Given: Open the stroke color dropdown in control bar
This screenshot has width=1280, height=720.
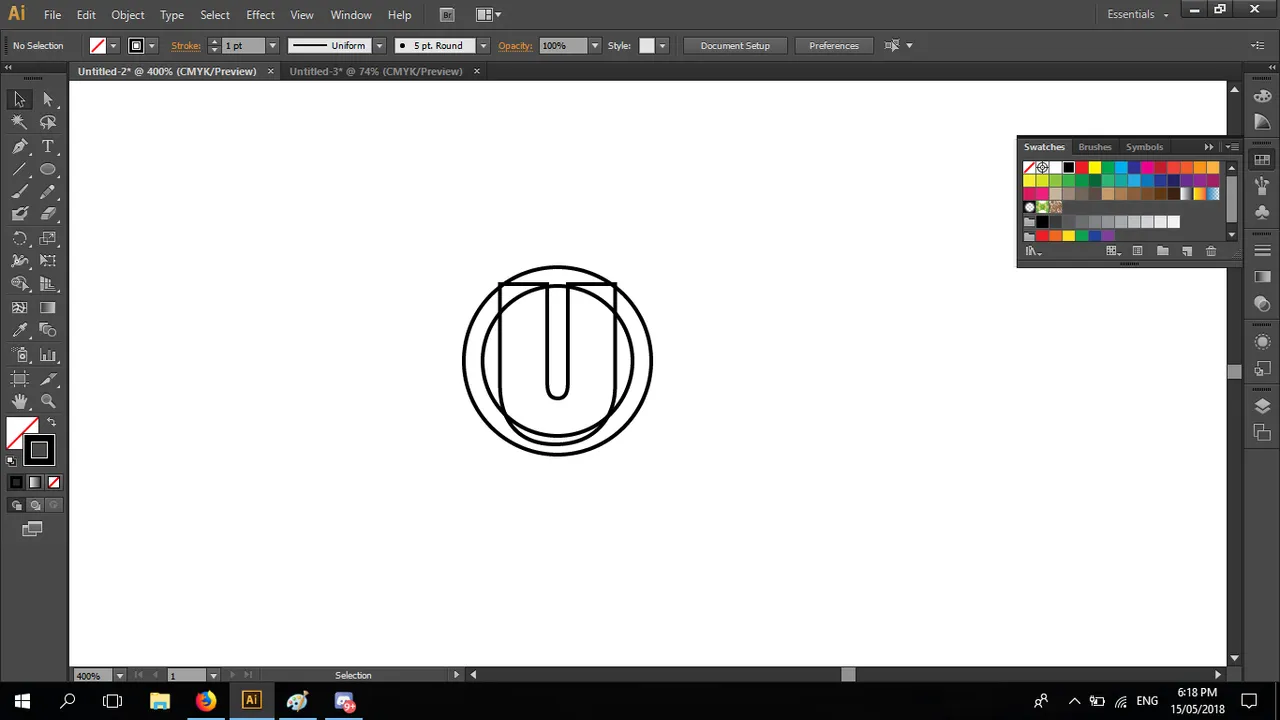Looking at the screenshot, I should coord(152,46).
